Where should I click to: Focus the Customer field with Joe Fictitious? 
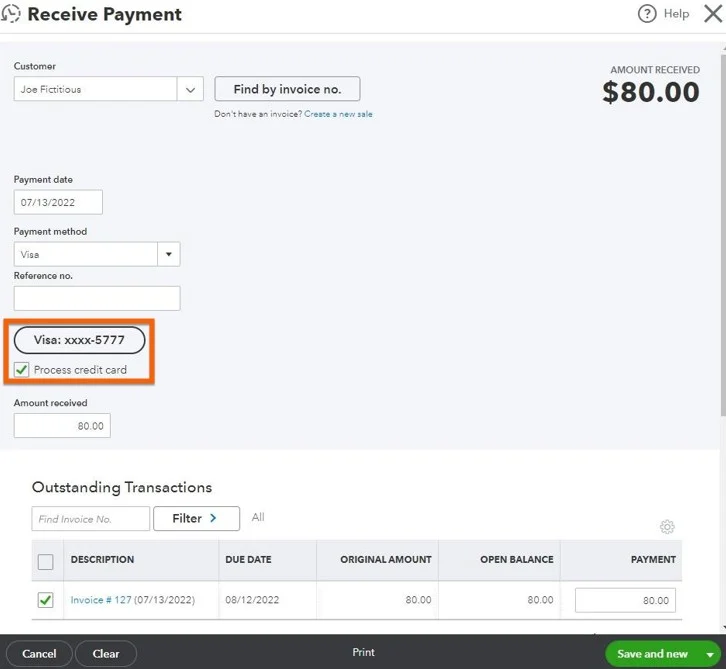click(x=95, y=89)
